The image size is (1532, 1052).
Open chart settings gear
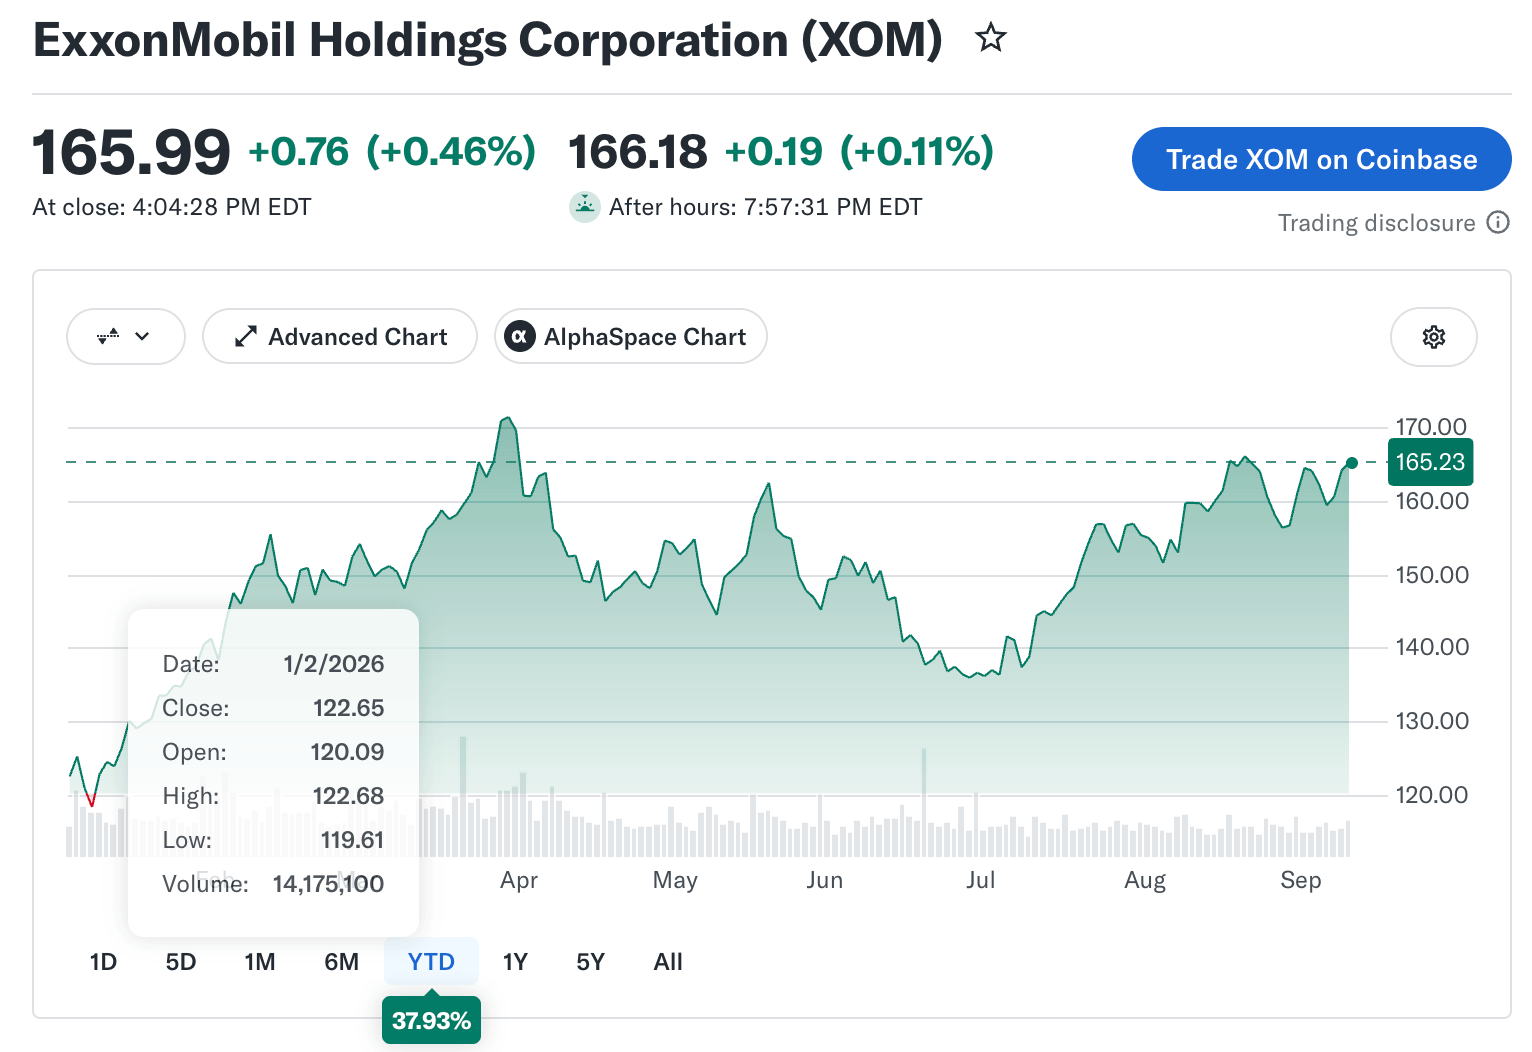[x=1434, y=337]
